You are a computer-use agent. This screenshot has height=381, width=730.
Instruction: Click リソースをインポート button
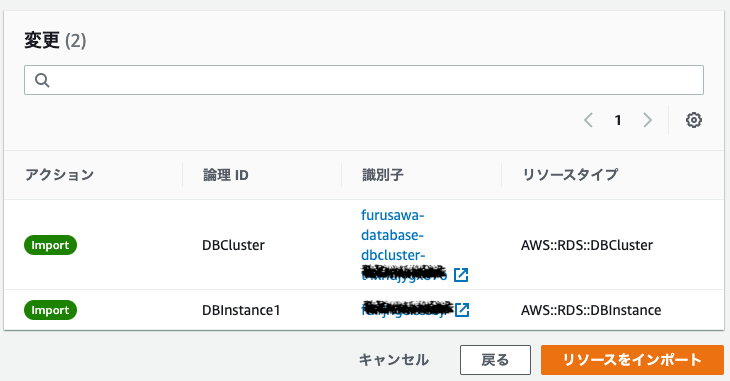[632, 360]
